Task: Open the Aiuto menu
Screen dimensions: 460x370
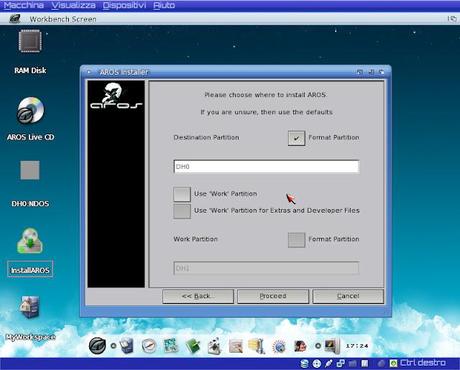Action: [x=164, y=5]
